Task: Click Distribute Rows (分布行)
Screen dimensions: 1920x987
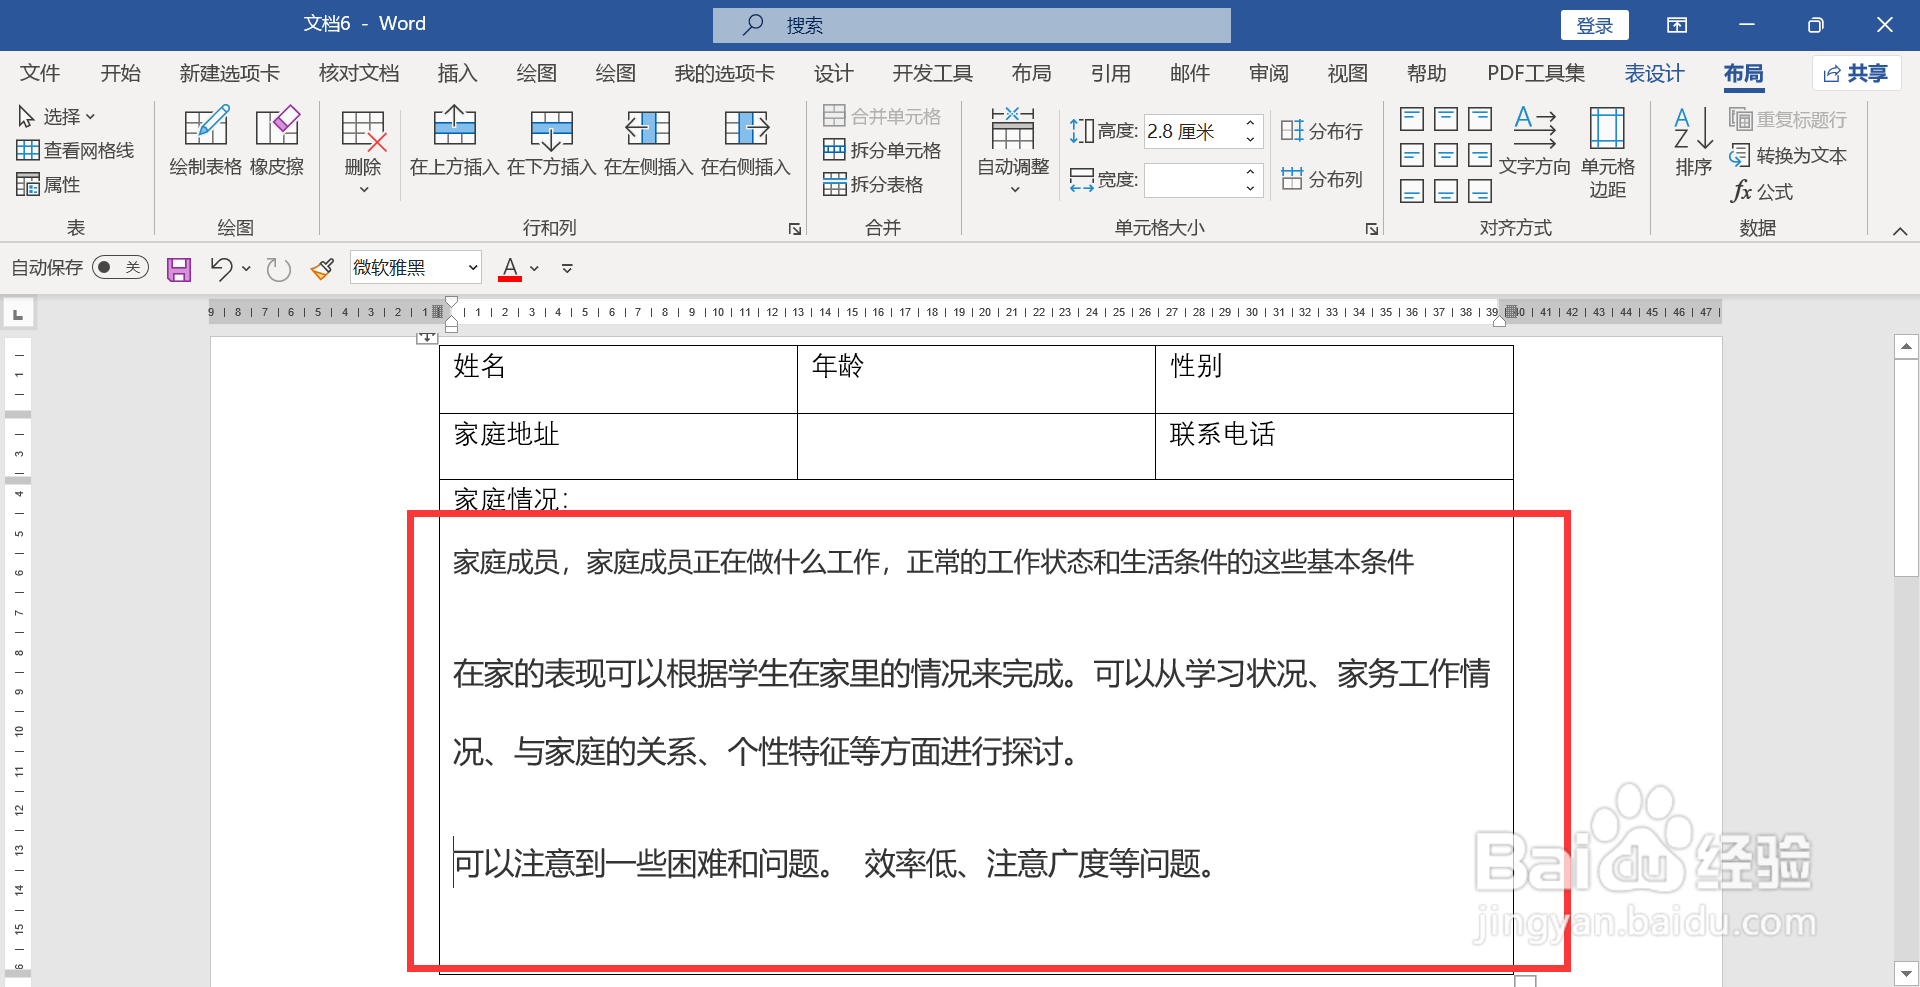Action: (x=1322, y=131)
